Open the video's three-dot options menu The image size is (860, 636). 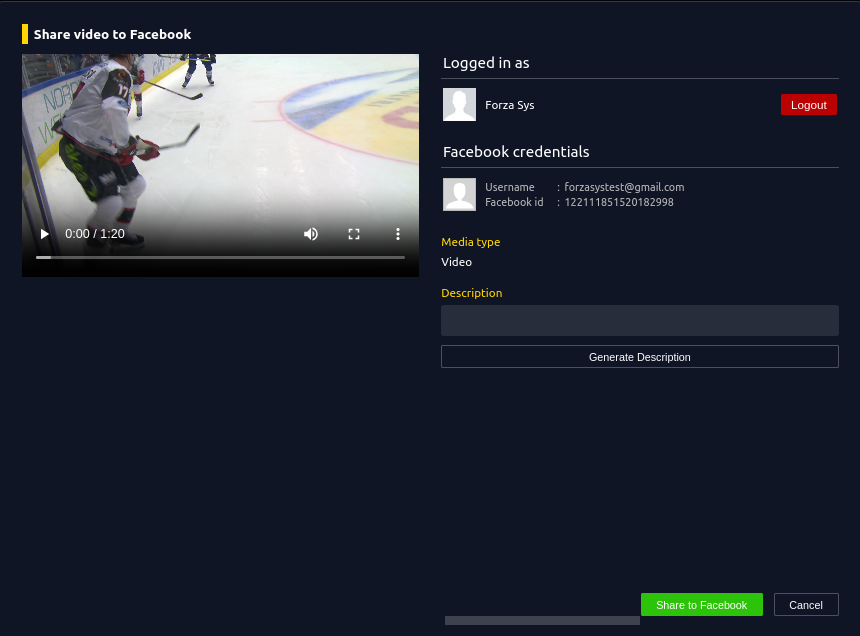pos(397,234)
